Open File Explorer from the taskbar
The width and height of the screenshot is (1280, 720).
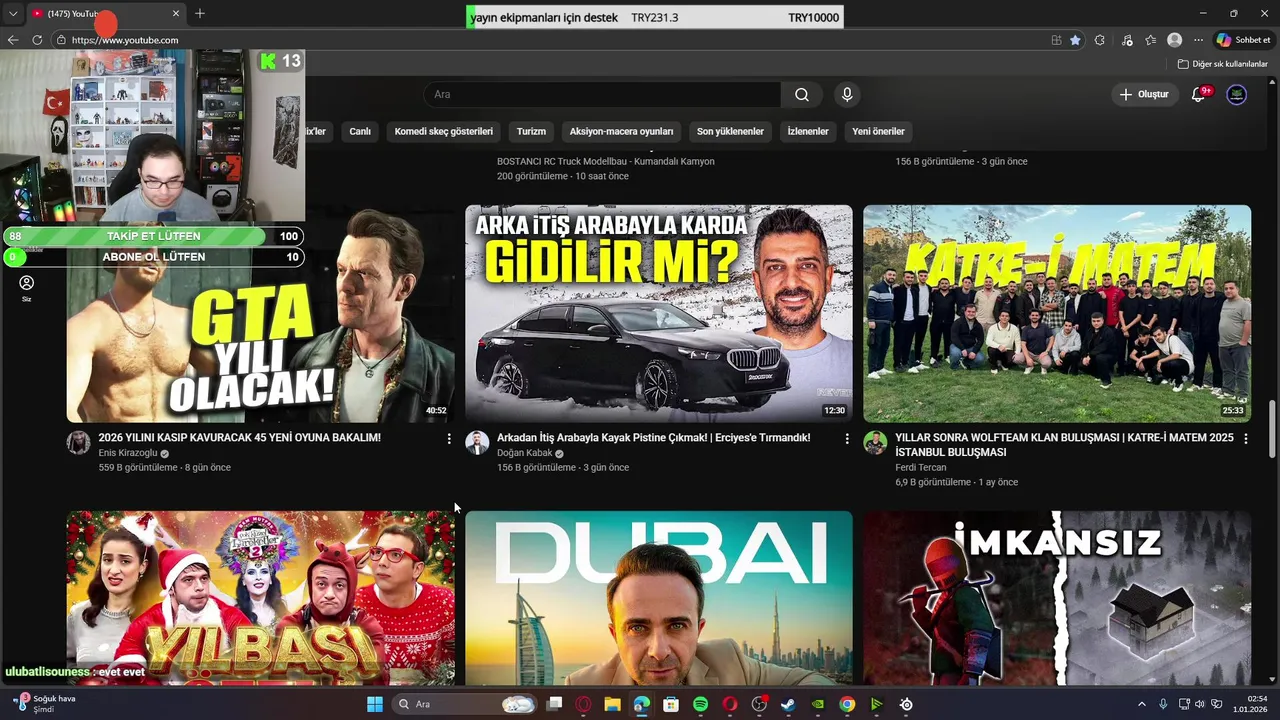coord(612,704)
